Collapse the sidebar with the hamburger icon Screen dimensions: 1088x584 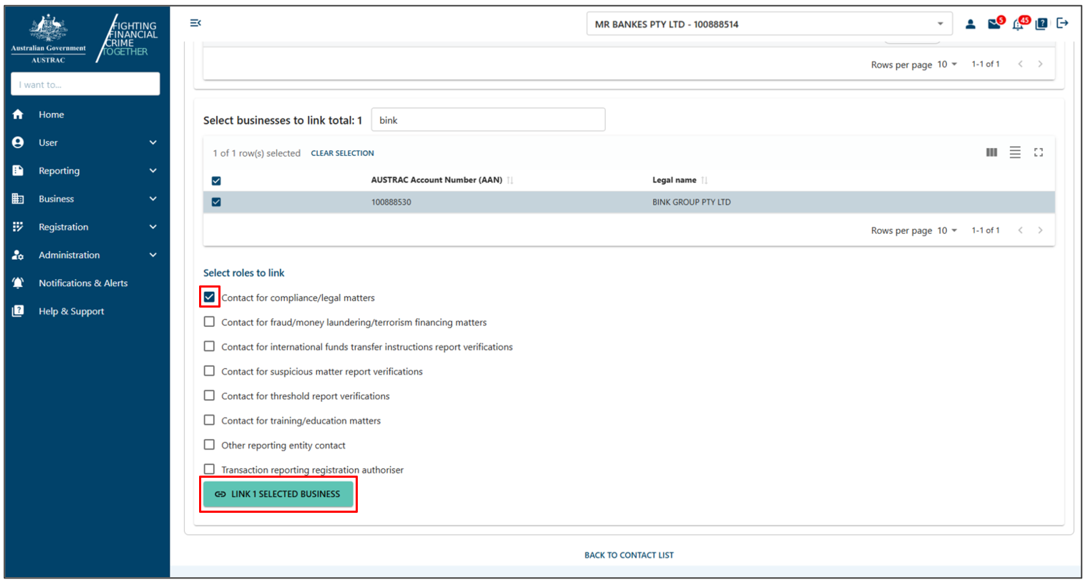[195, 22]
